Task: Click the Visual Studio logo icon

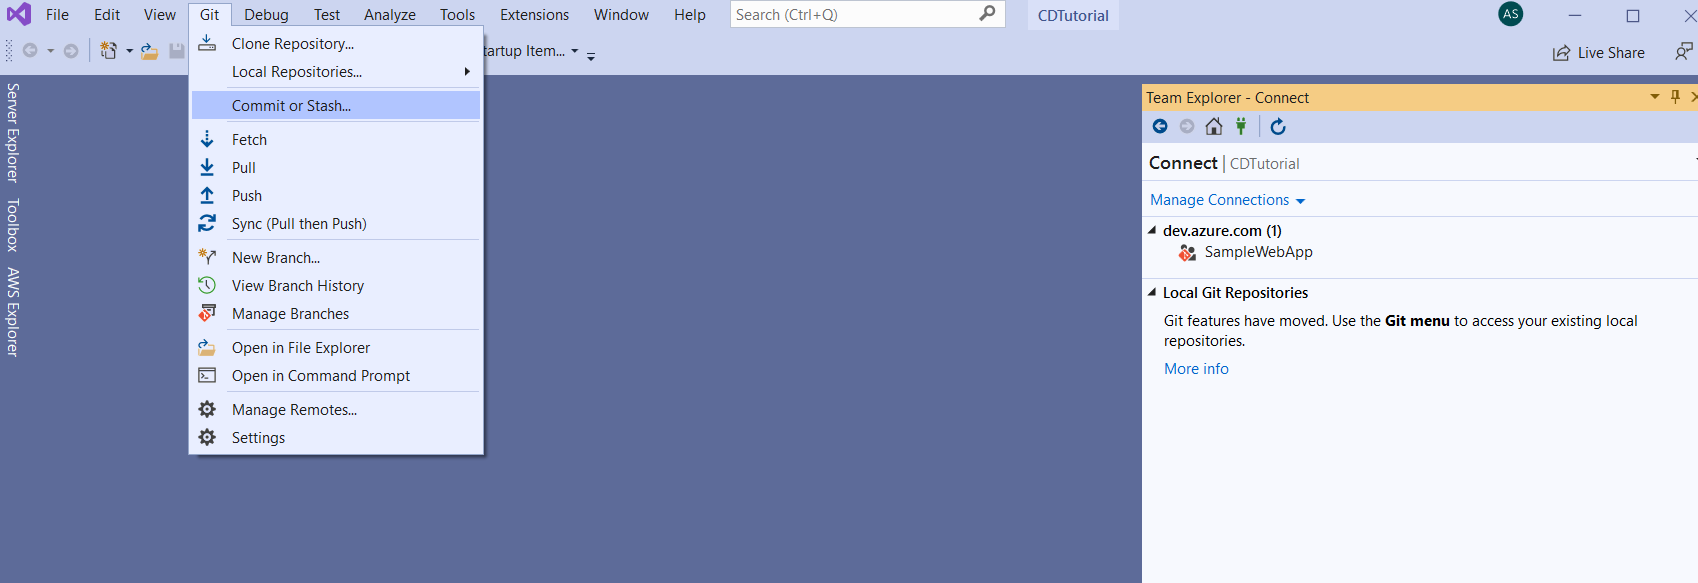Action: coord(19,14)
